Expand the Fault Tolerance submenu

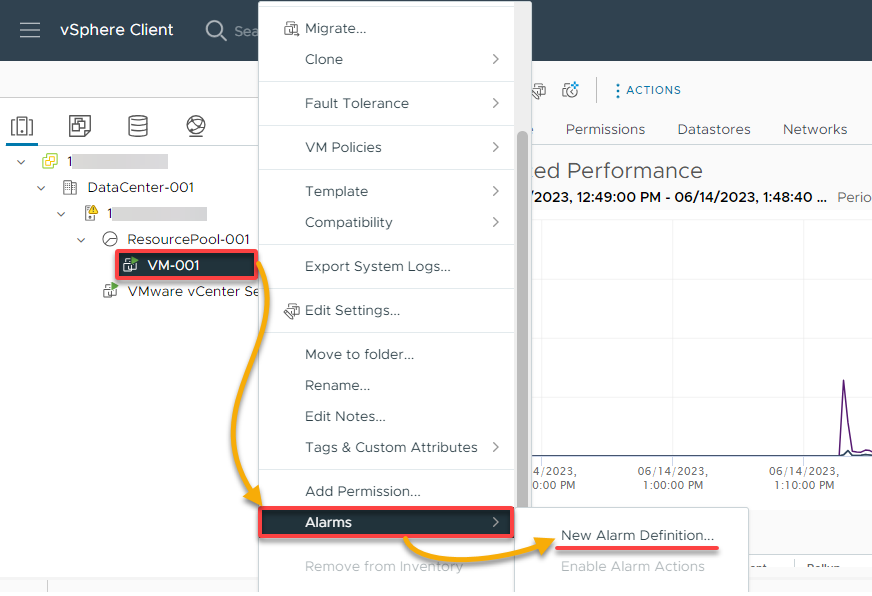(495, 103)
